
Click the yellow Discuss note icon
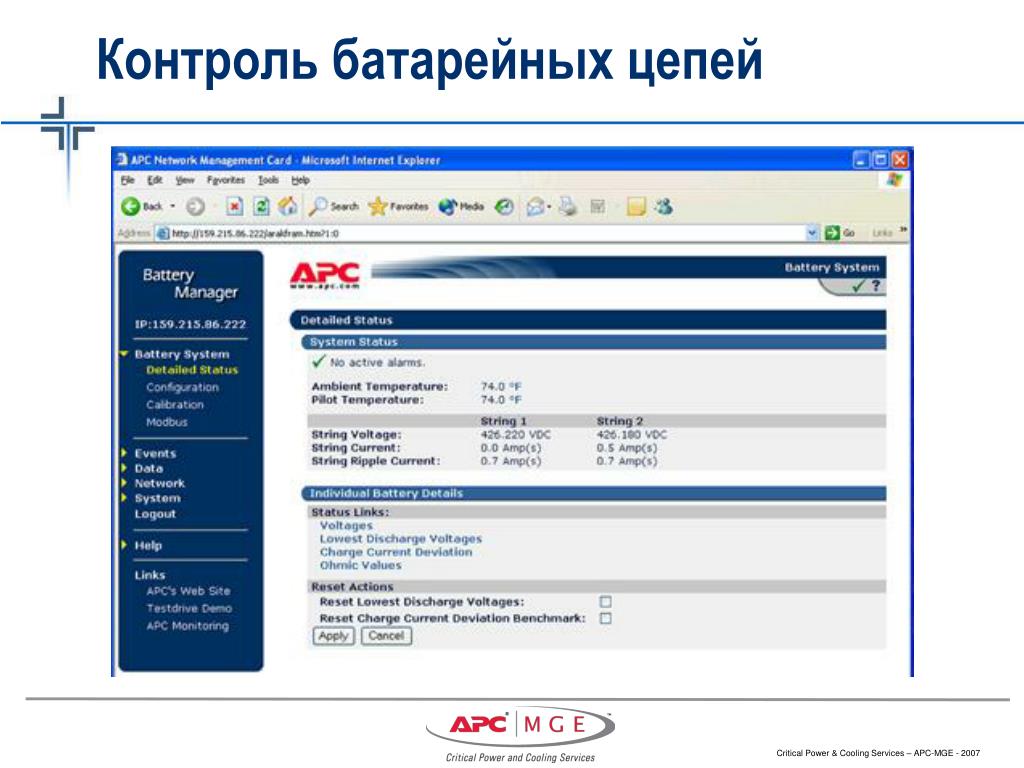[635, 207]
